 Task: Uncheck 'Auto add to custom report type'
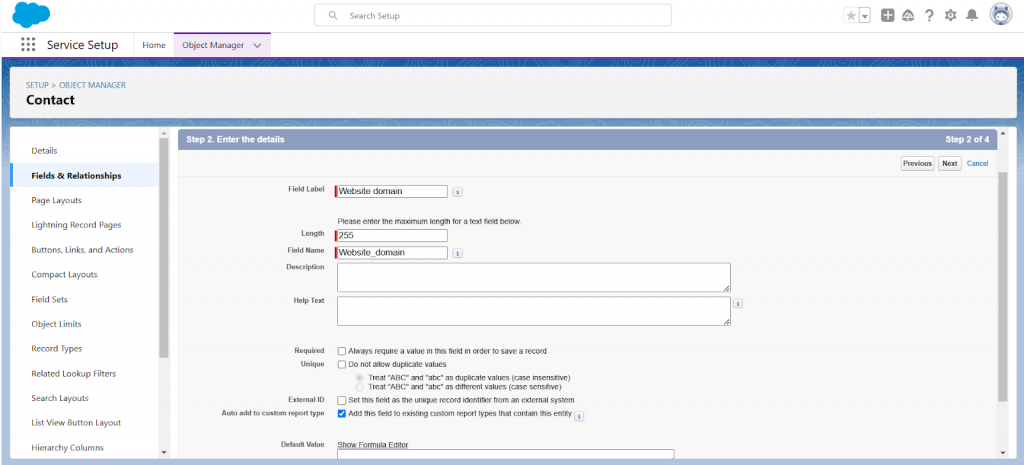pyautogui.click(x=342, y=413)
